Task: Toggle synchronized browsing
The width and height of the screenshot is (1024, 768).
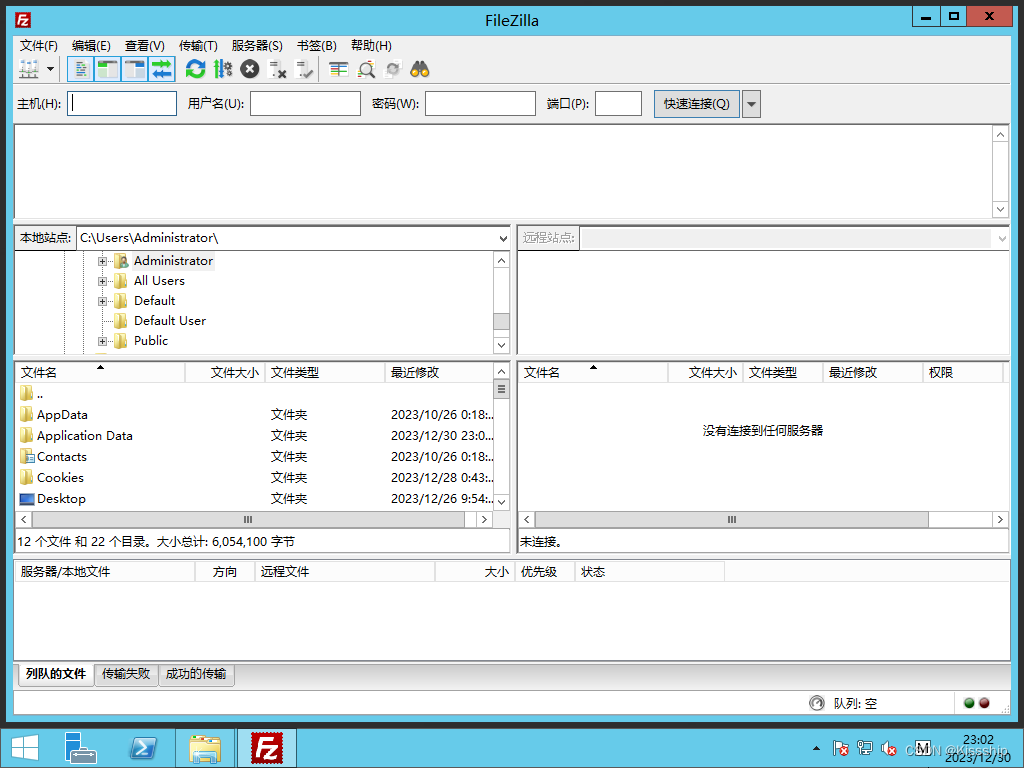Action: point(392,69)
